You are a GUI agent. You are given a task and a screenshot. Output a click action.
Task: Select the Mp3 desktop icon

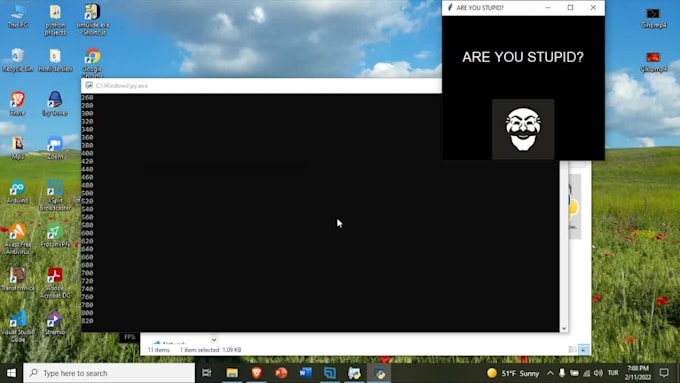18,148
